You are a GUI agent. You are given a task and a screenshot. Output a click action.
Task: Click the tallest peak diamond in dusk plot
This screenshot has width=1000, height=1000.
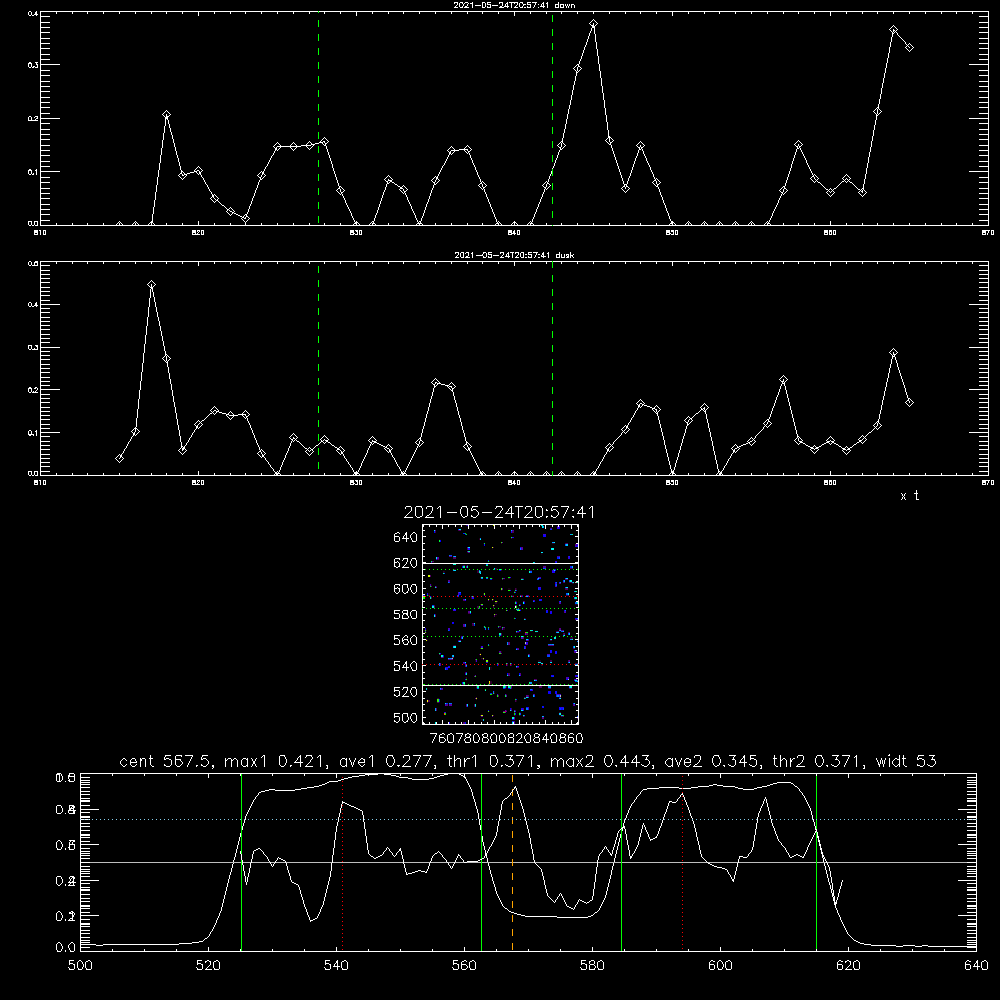(x=151, y=284)
